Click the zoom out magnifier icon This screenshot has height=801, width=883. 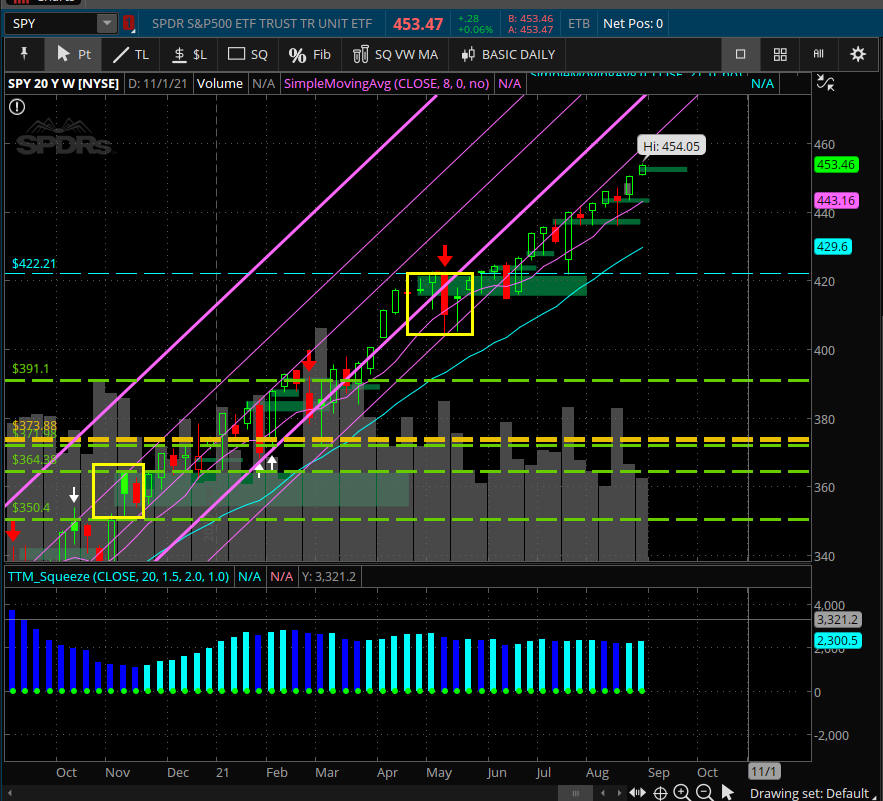click(703, 793)
